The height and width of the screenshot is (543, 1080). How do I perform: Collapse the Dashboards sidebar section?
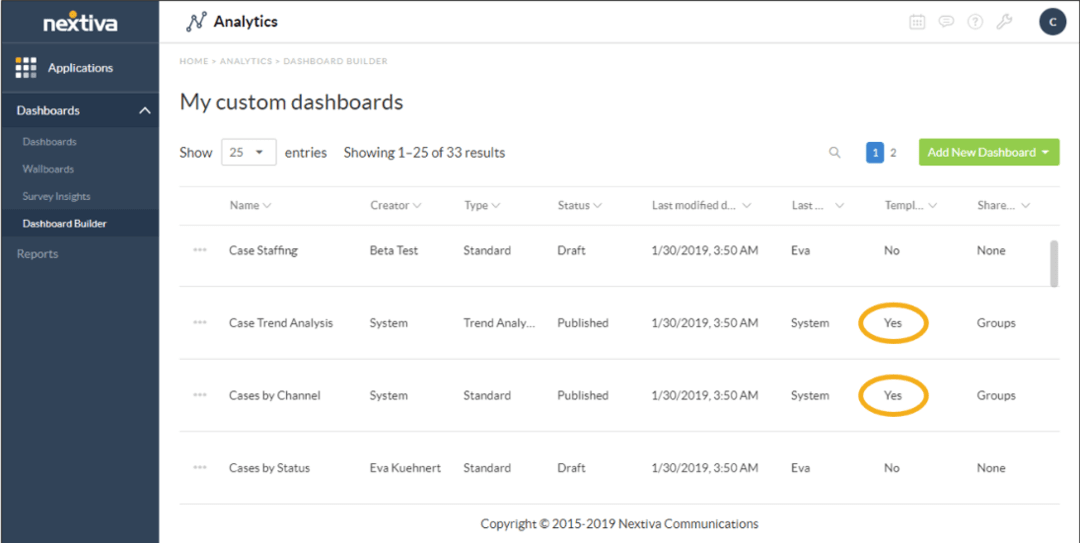coord(144,110)
